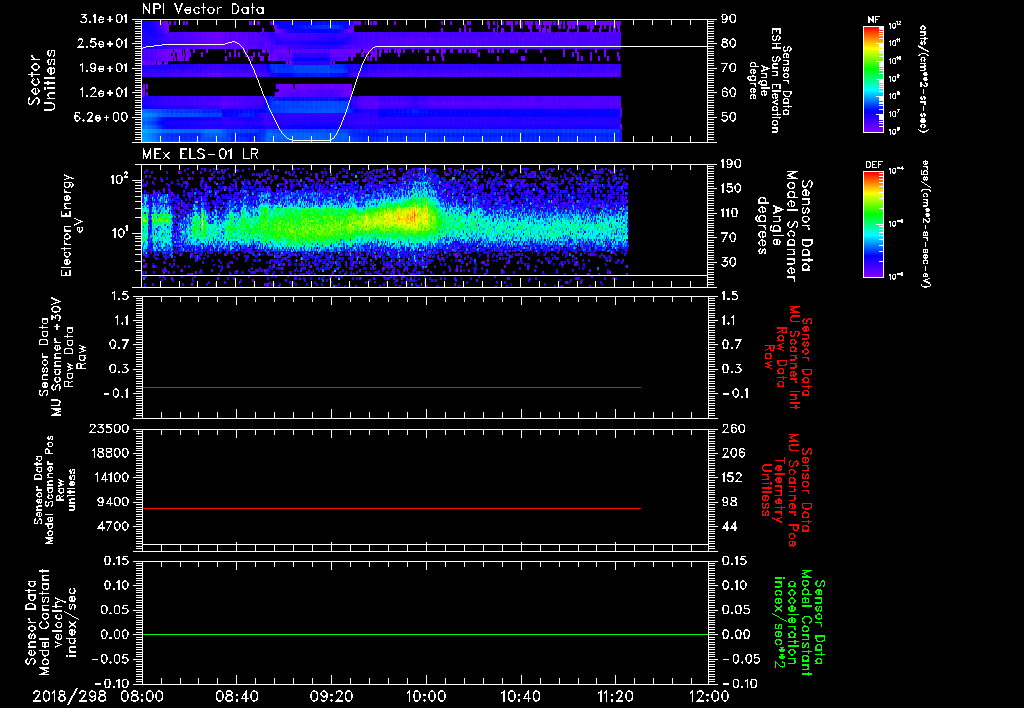This screenshot has height=708, width=1024.
Task: Select the "NPI Vector Data" panel title
Action: pyautogui.click(x=203, y=9)
